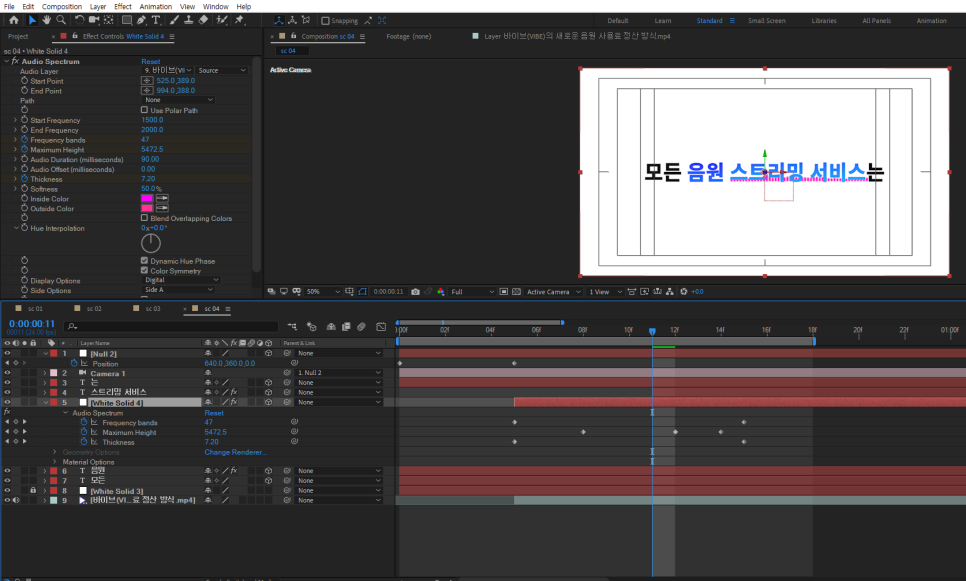Hide the Null 2 layer eye

click(x=7, y=354)
